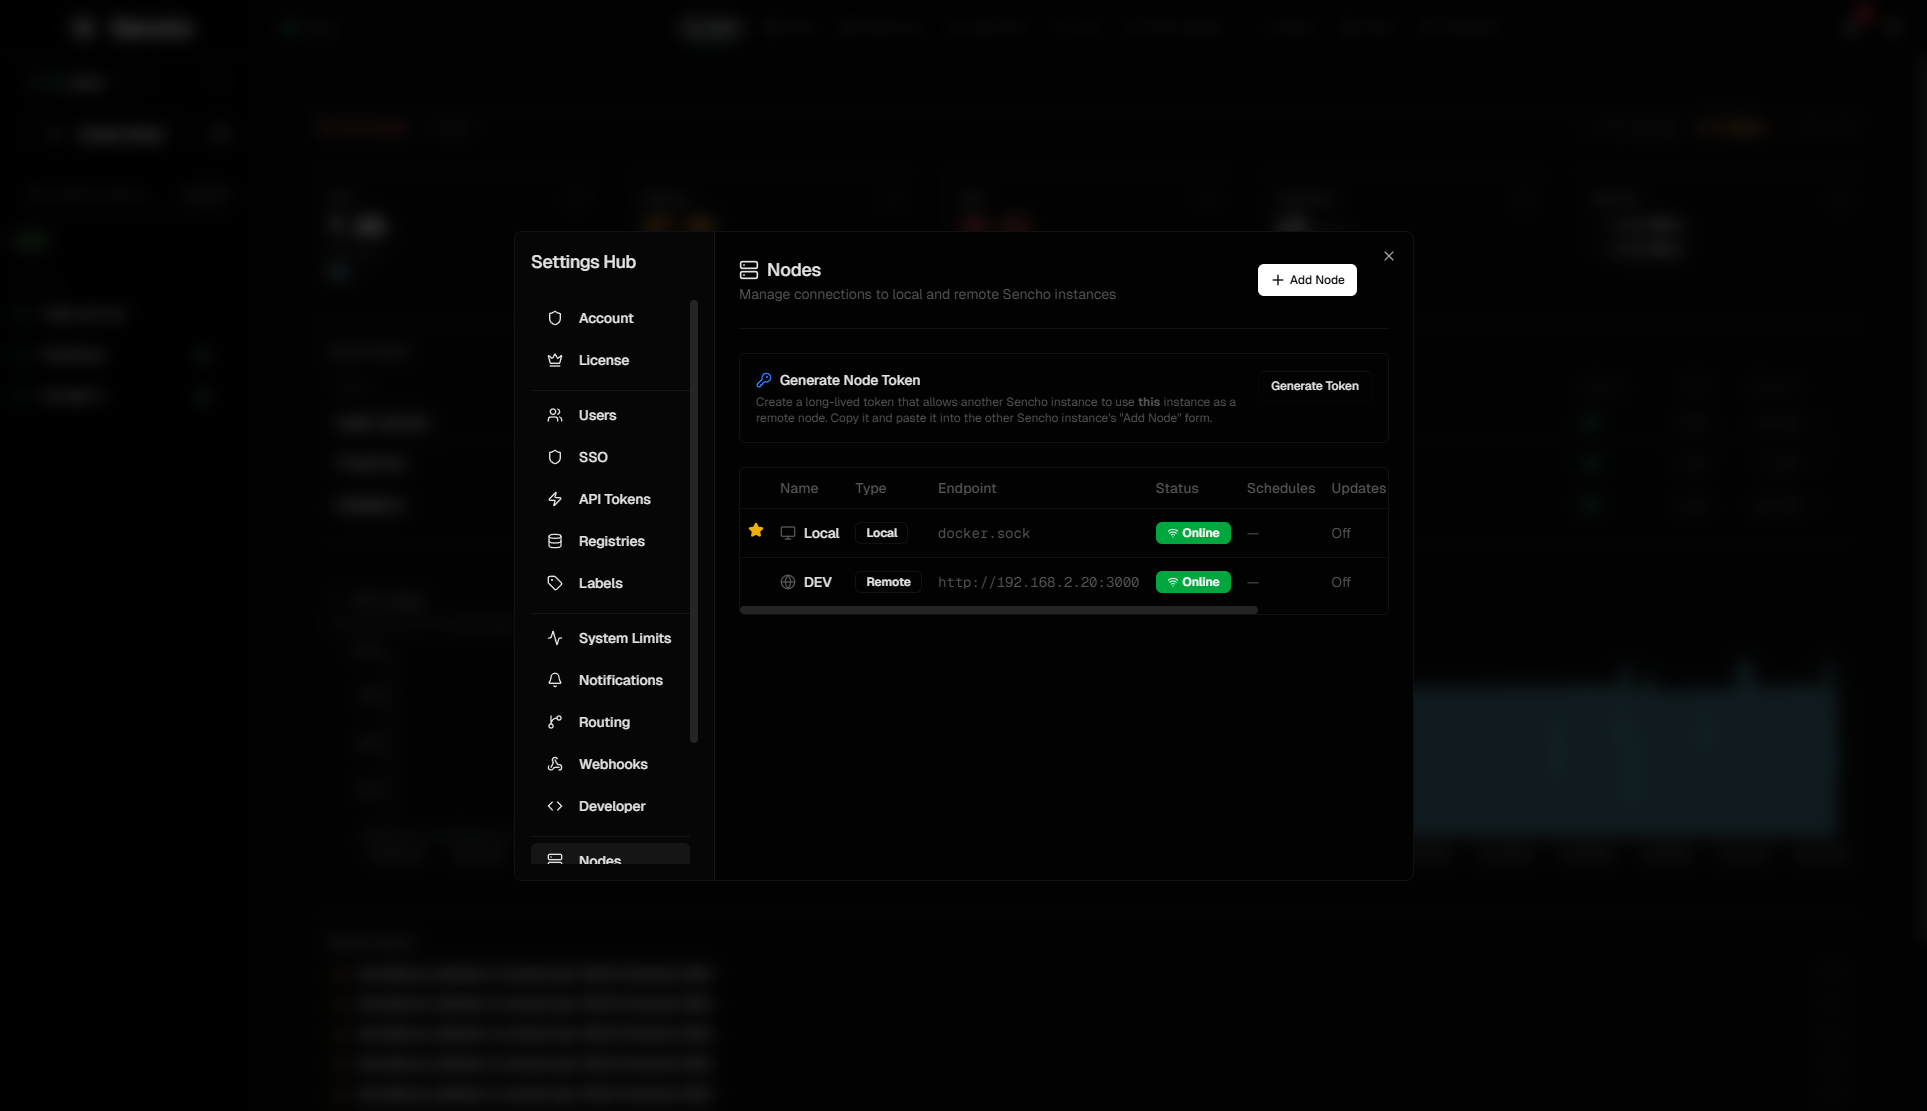Click the Nodes server icon in heading
This screenshot has width=1927, height=1111.
[749, 270]
